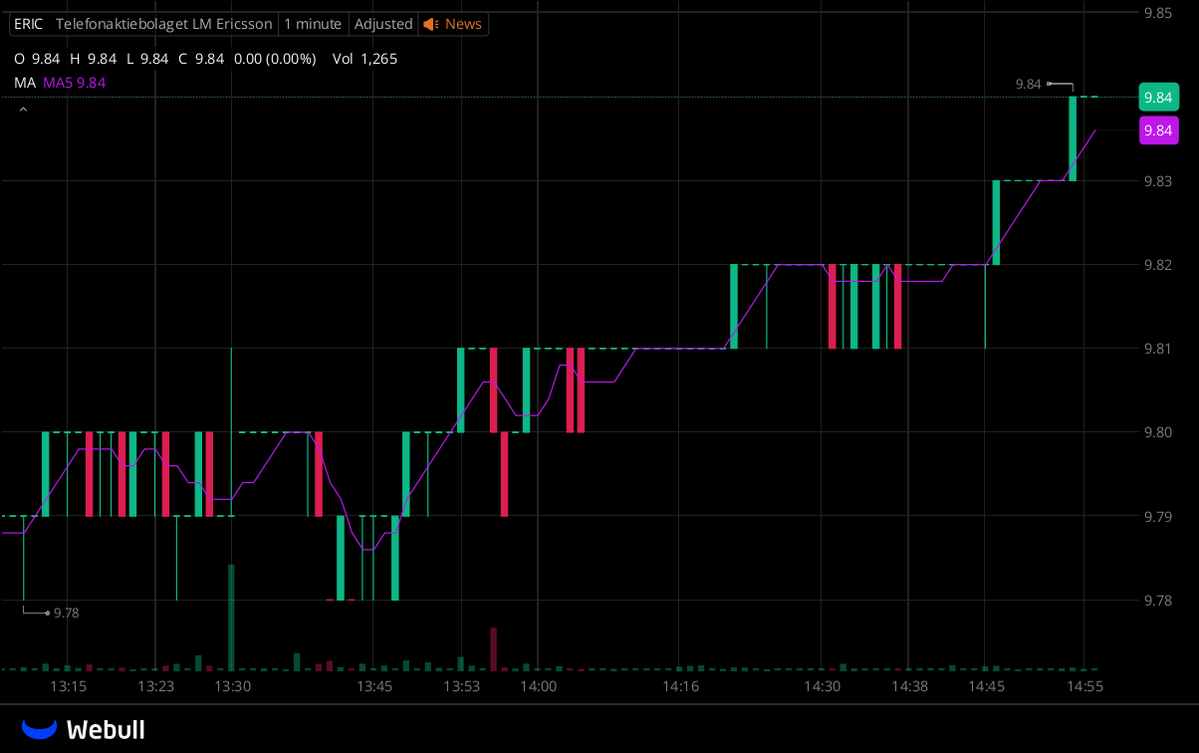Click the Webull logo
The image size is (1199, 753).
click(83, 729)
